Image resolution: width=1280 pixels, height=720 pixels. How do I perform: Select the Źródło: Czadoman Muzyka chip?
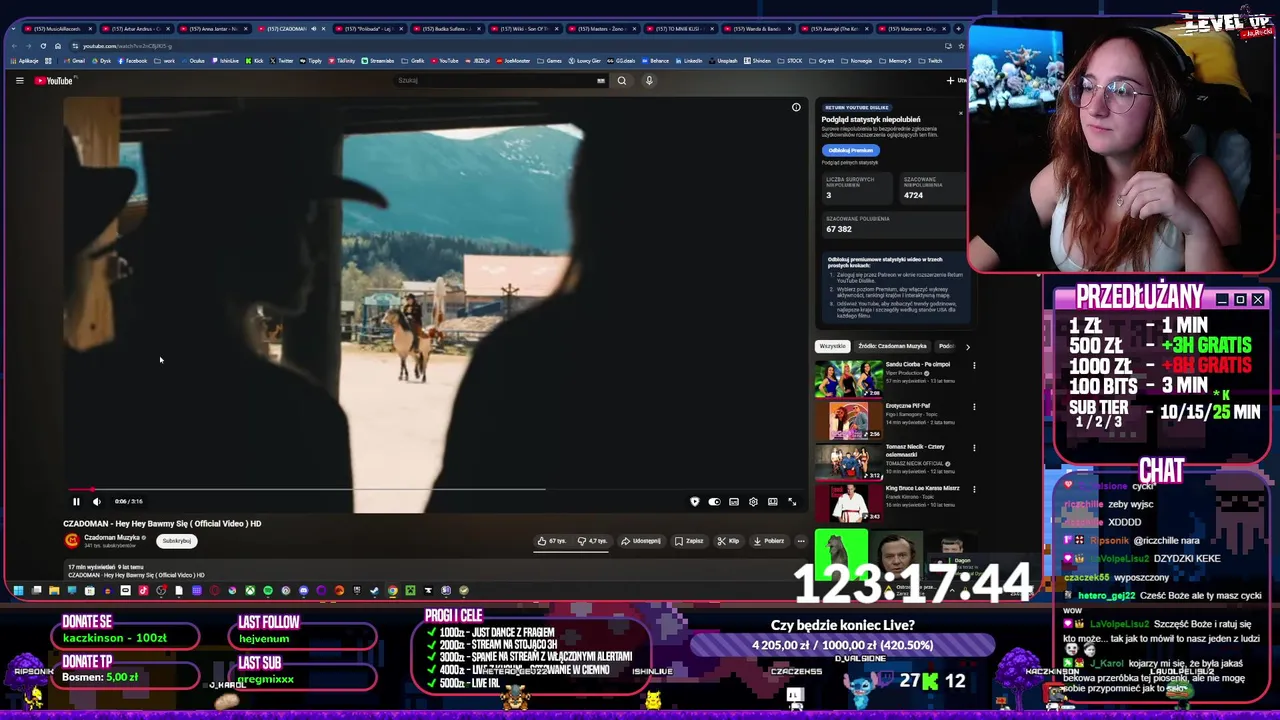[892, 346]
